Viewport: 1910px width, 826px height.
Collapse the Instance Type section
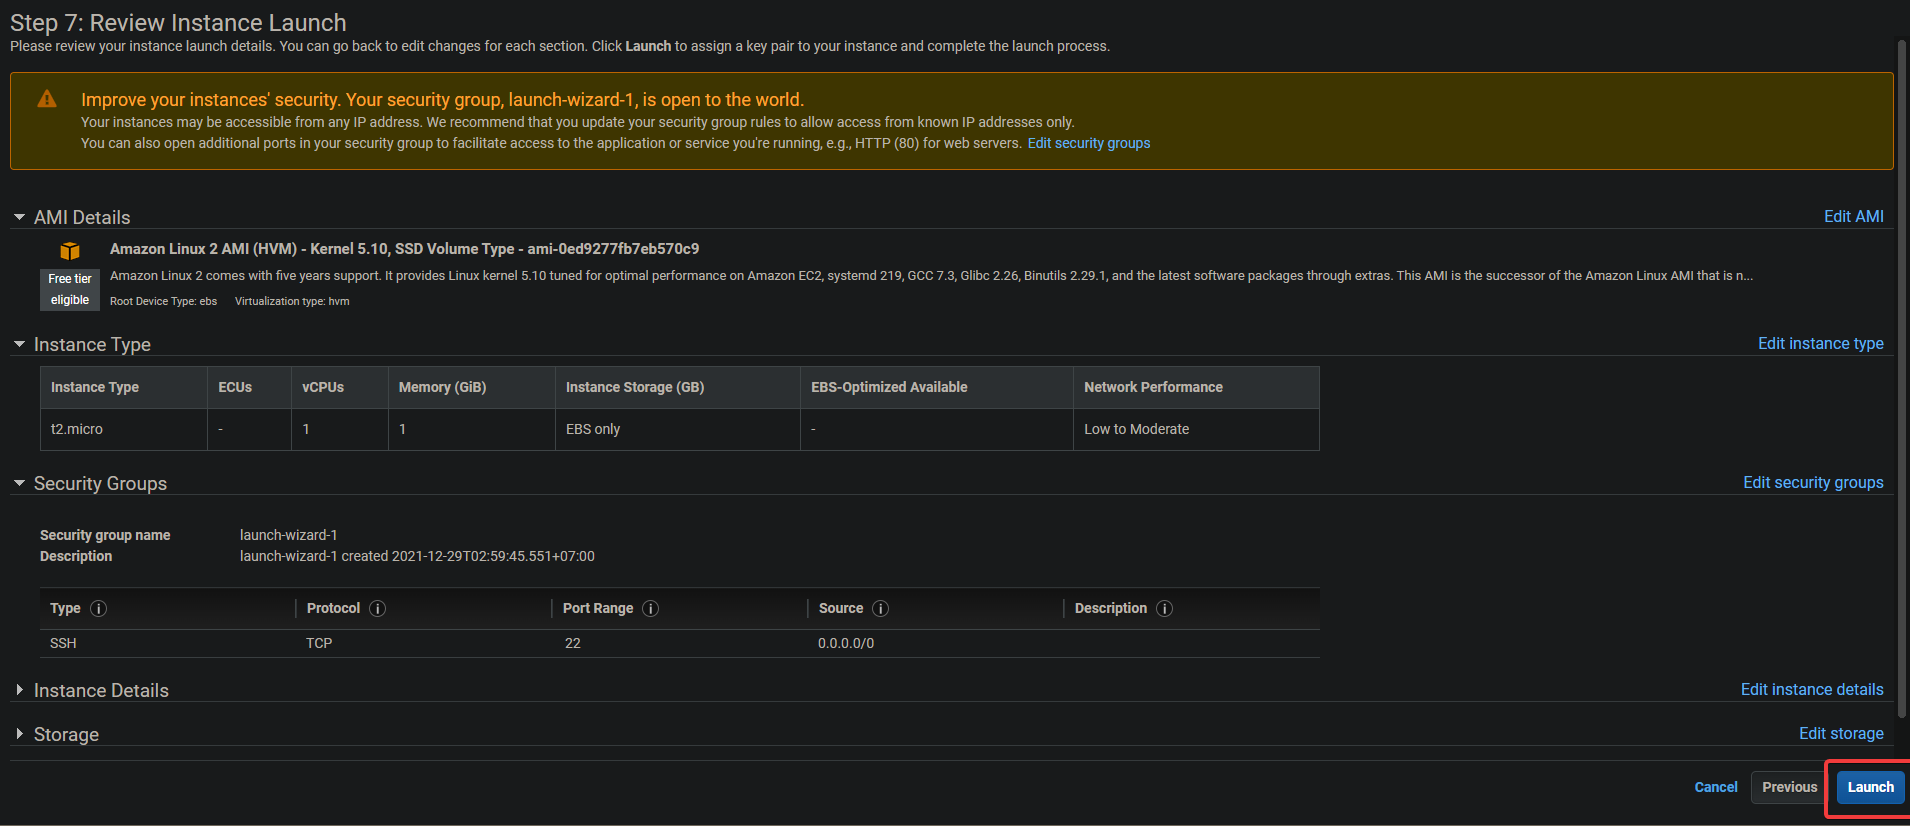[x=19, y=344]
